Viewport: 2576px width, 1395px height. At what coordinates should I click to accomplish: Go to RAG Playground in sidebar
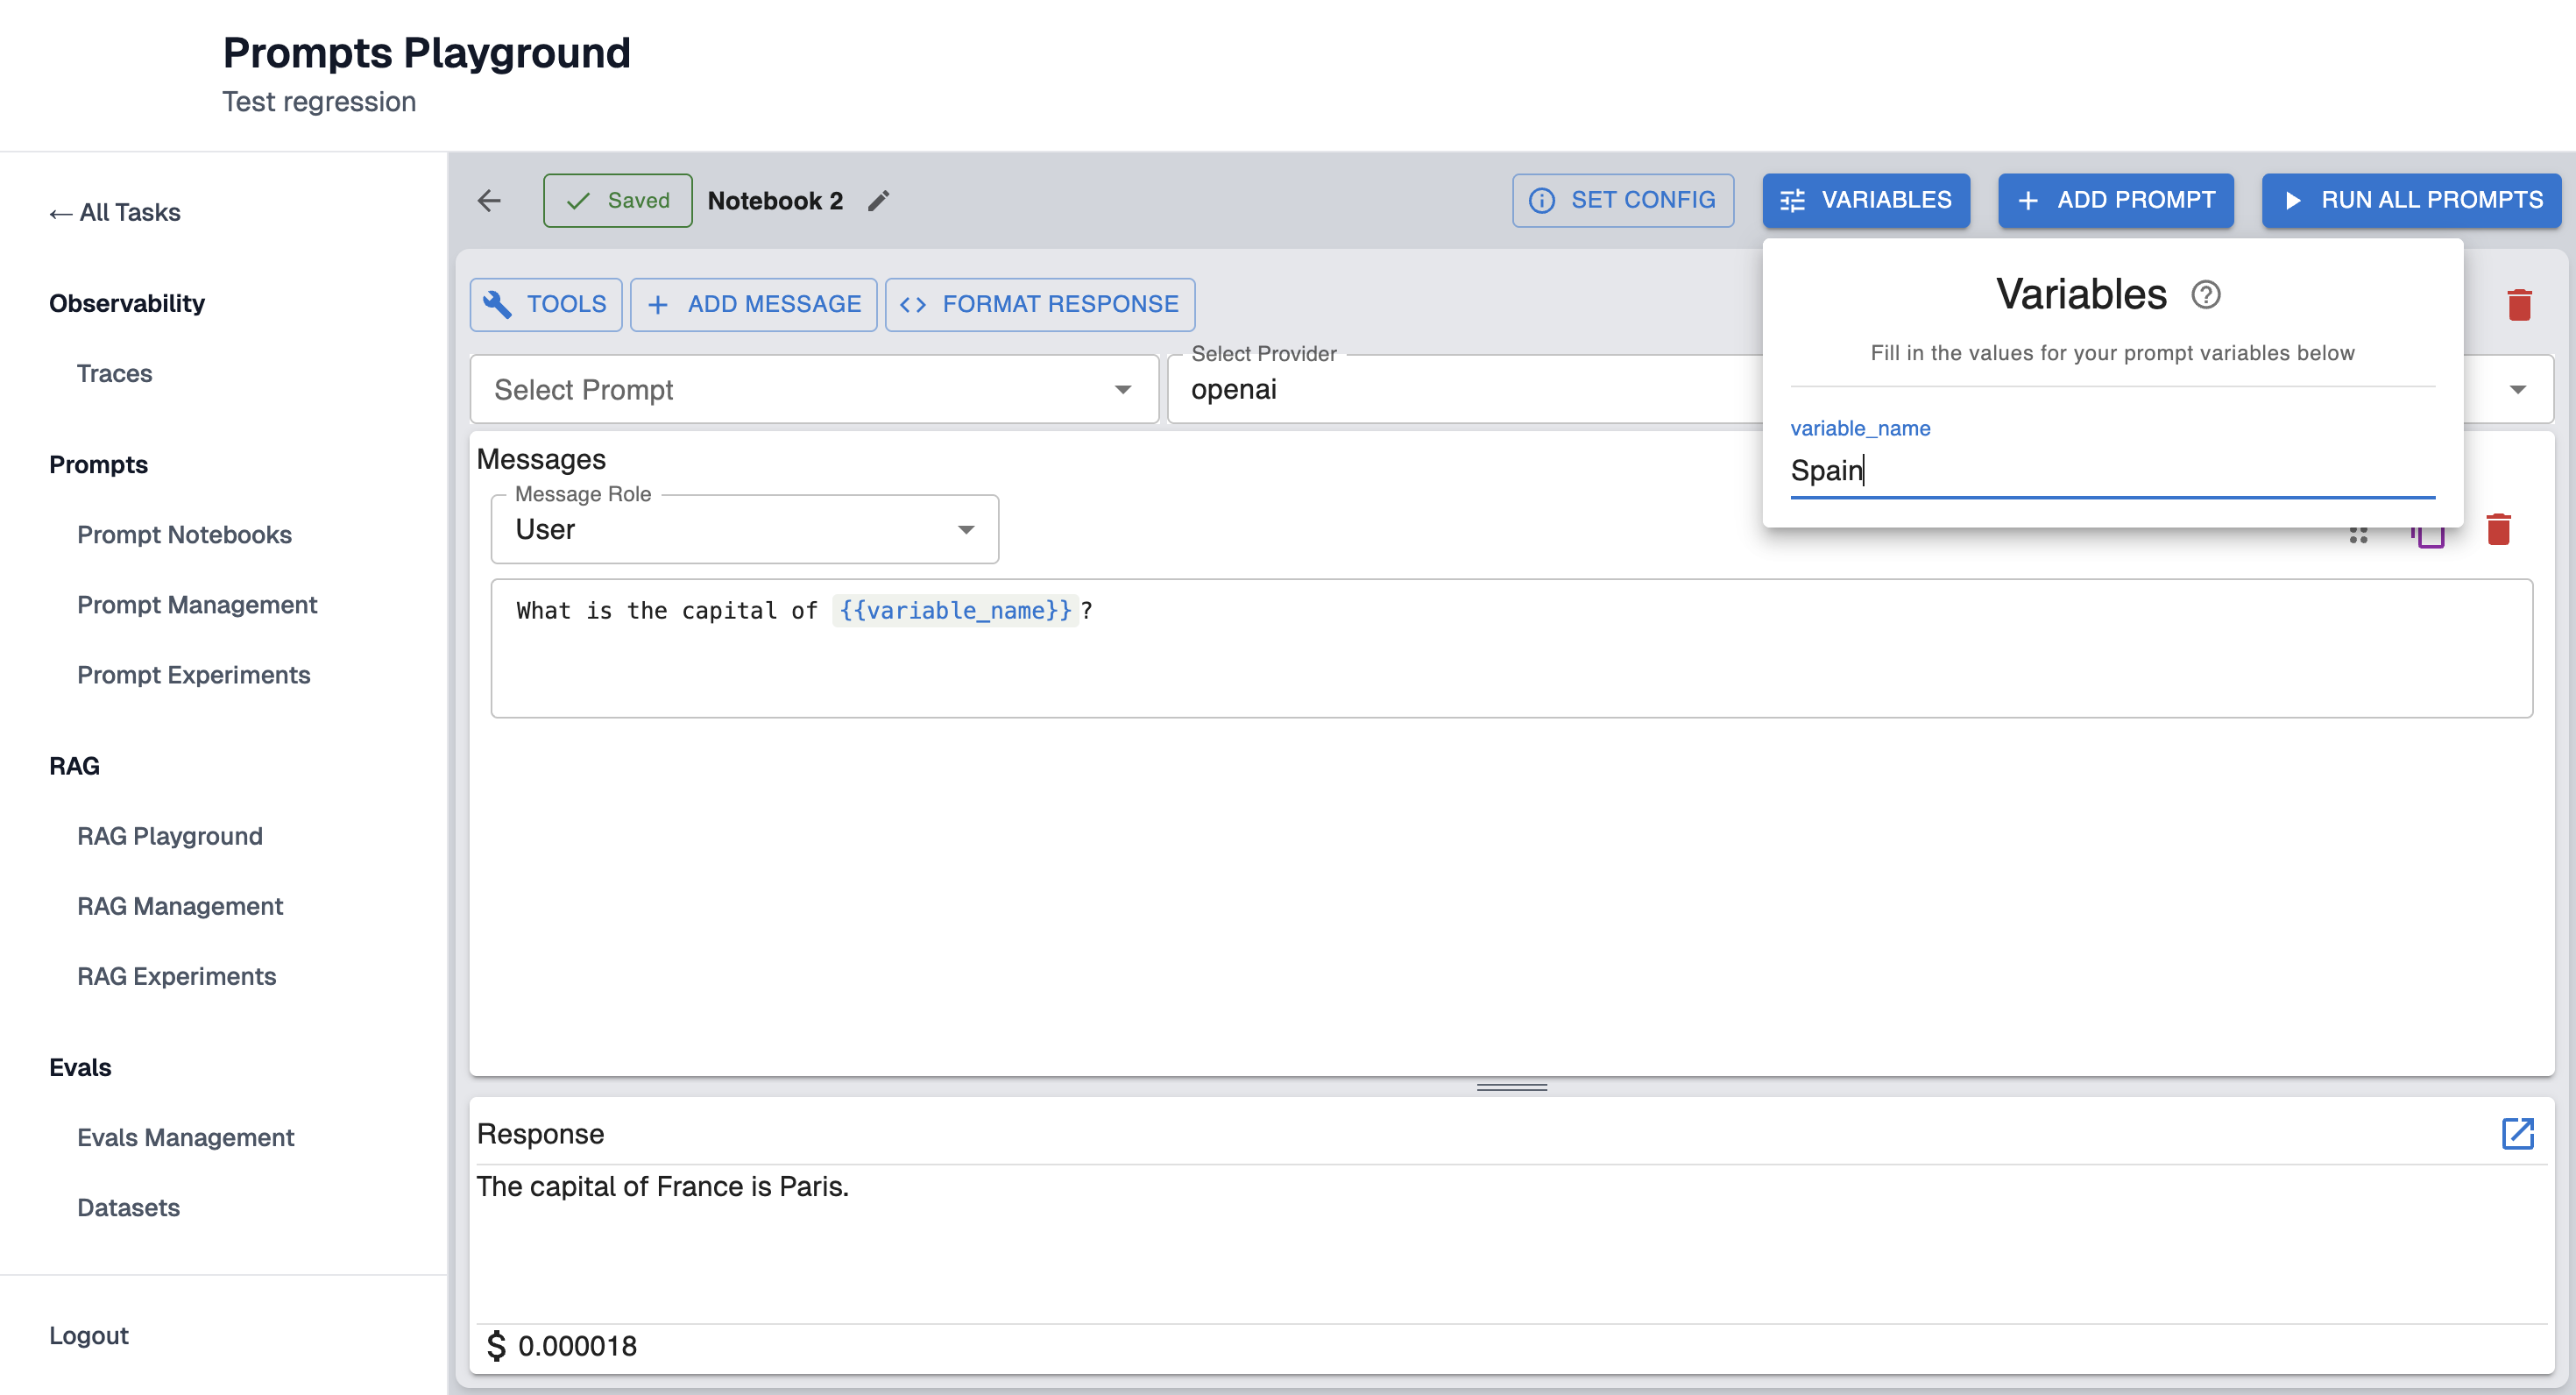tap(169, 836)
